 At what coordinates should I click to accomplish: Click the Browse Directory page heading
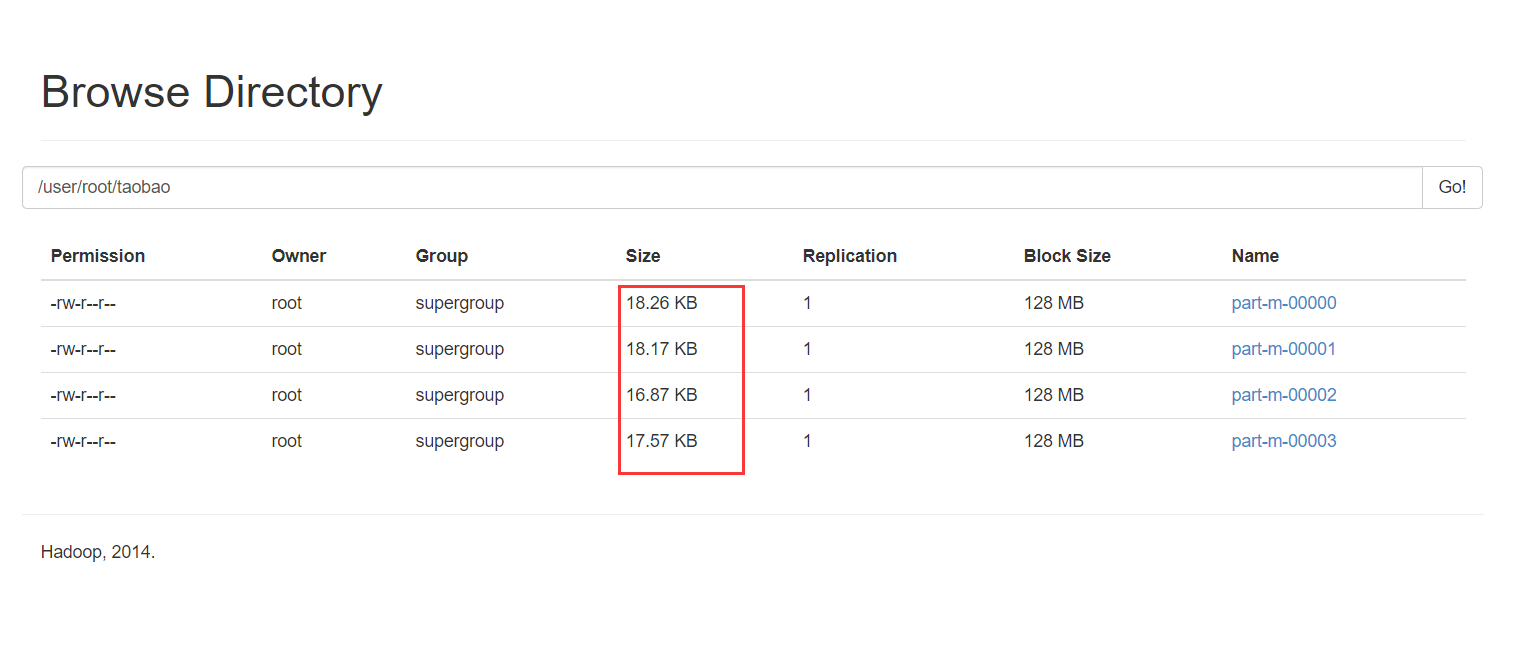click(211, 91)
